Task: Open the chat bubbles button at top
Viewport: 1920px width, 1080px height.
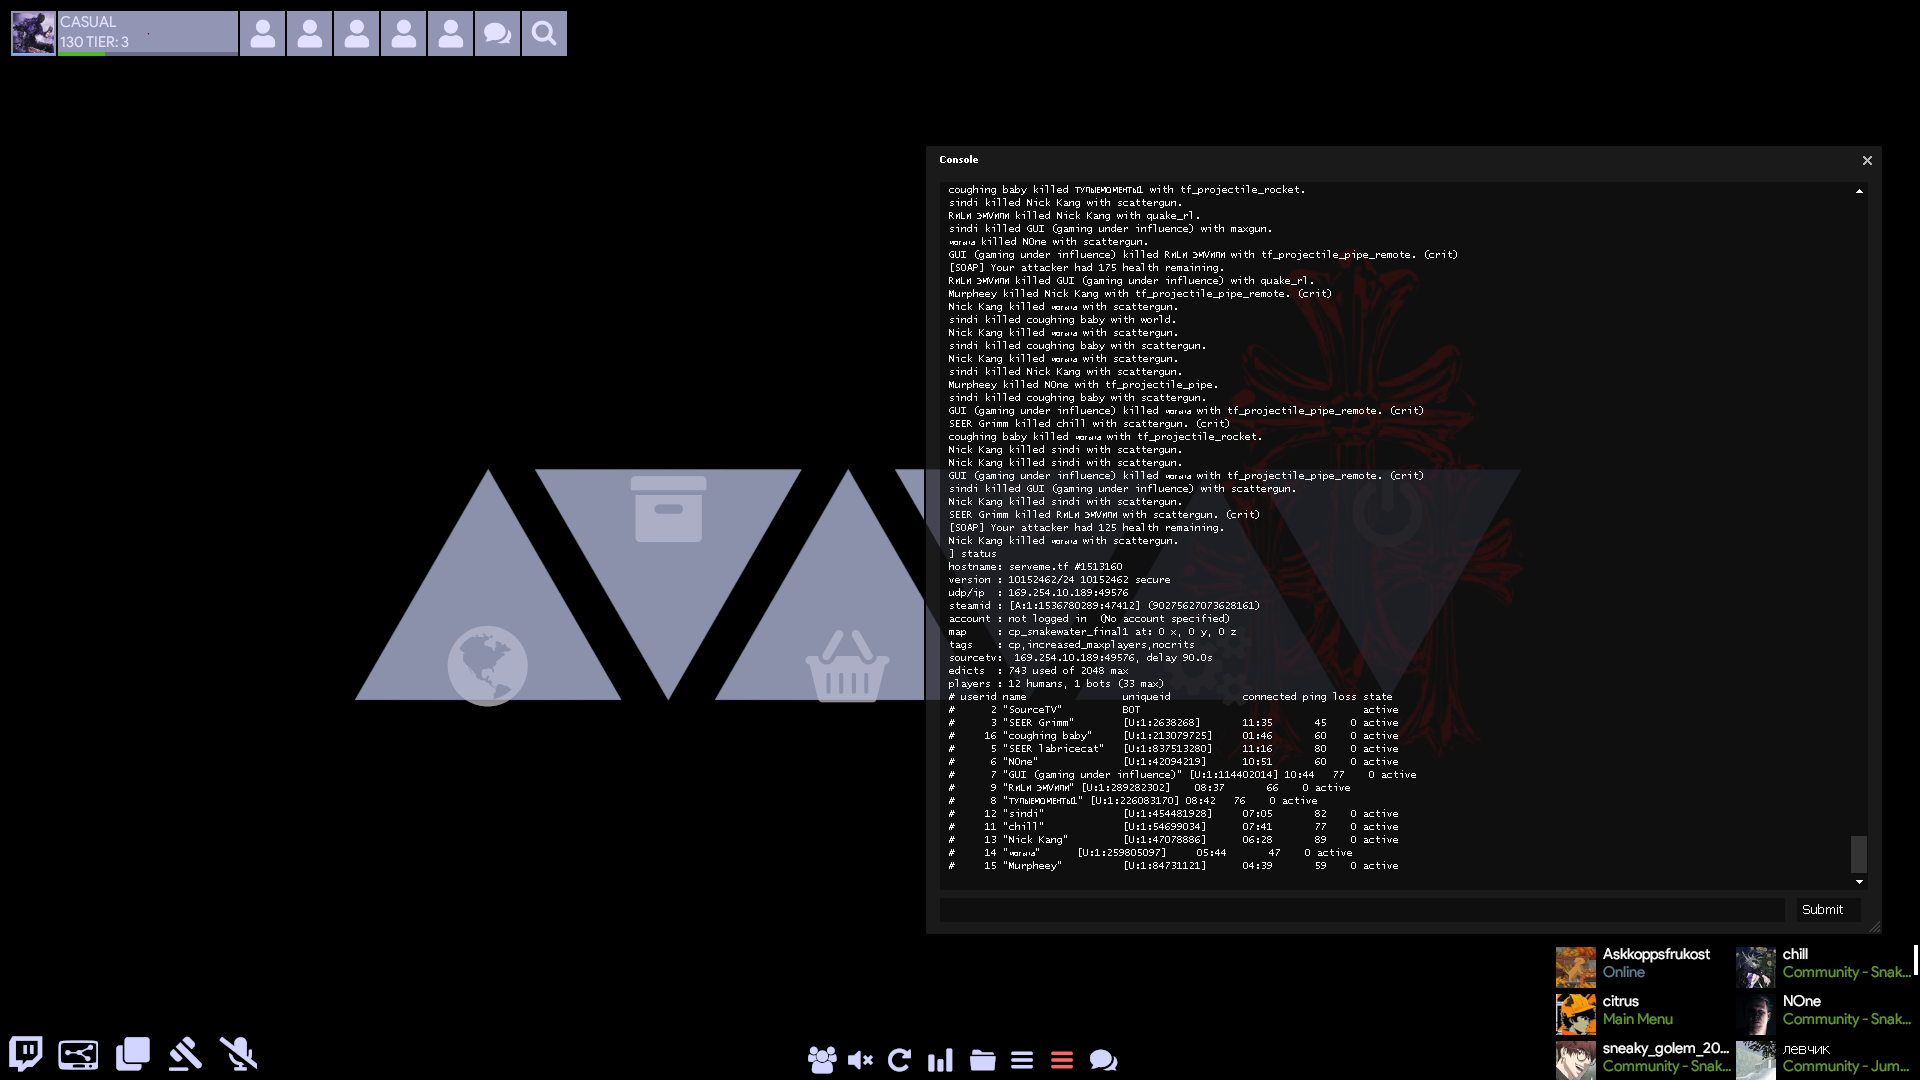Action: 497,34
